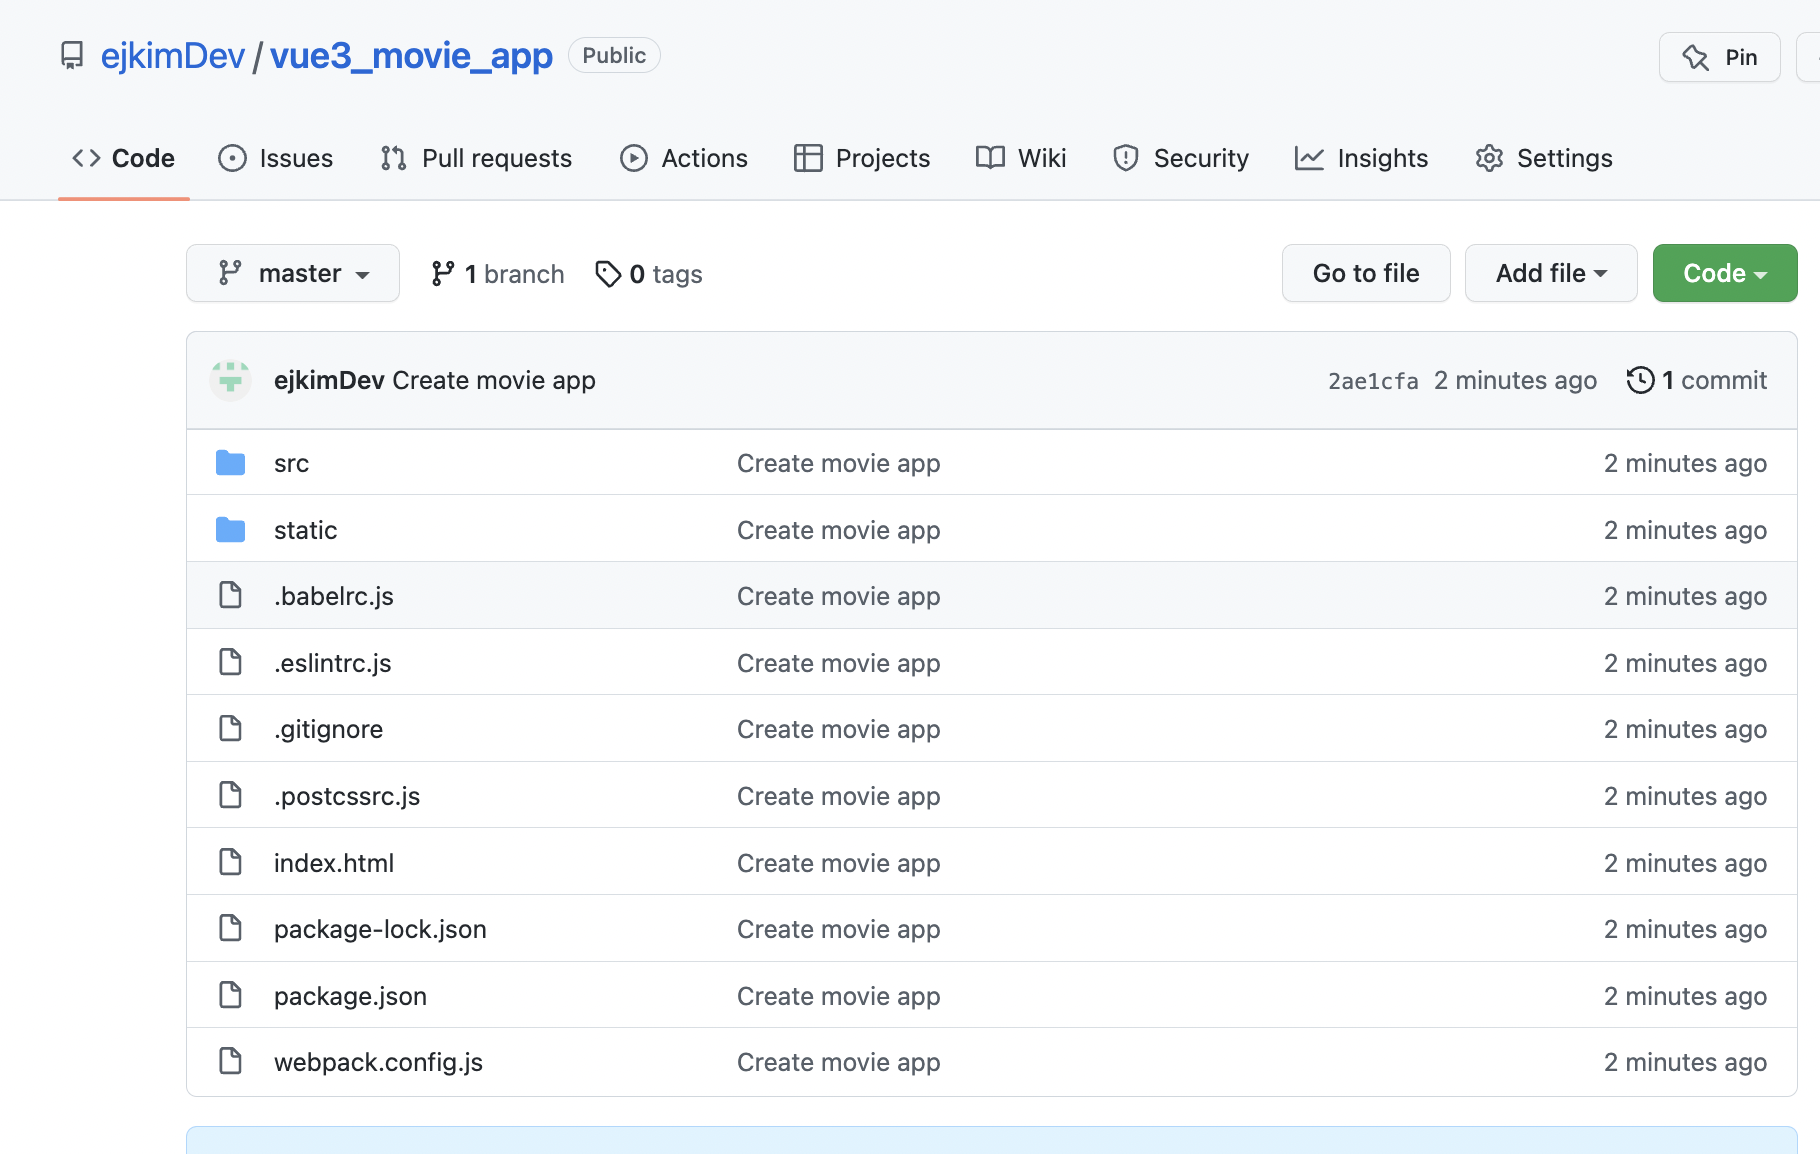Open commit message in static row

838,530
